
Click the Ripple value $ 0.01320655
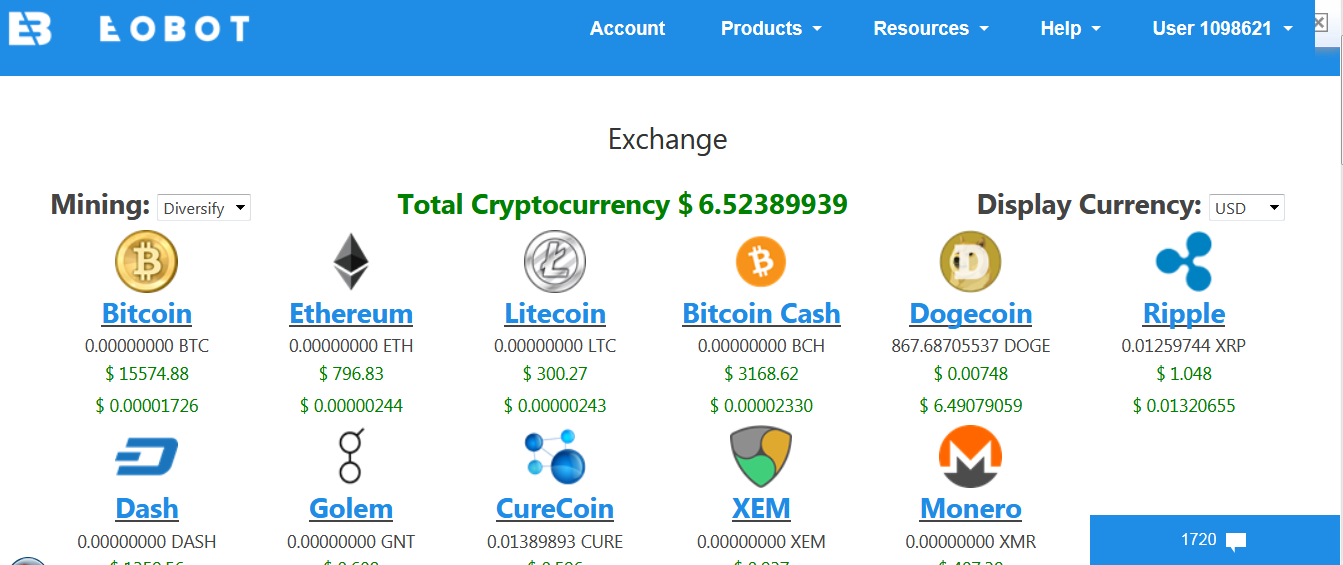tap(1184, 406)
